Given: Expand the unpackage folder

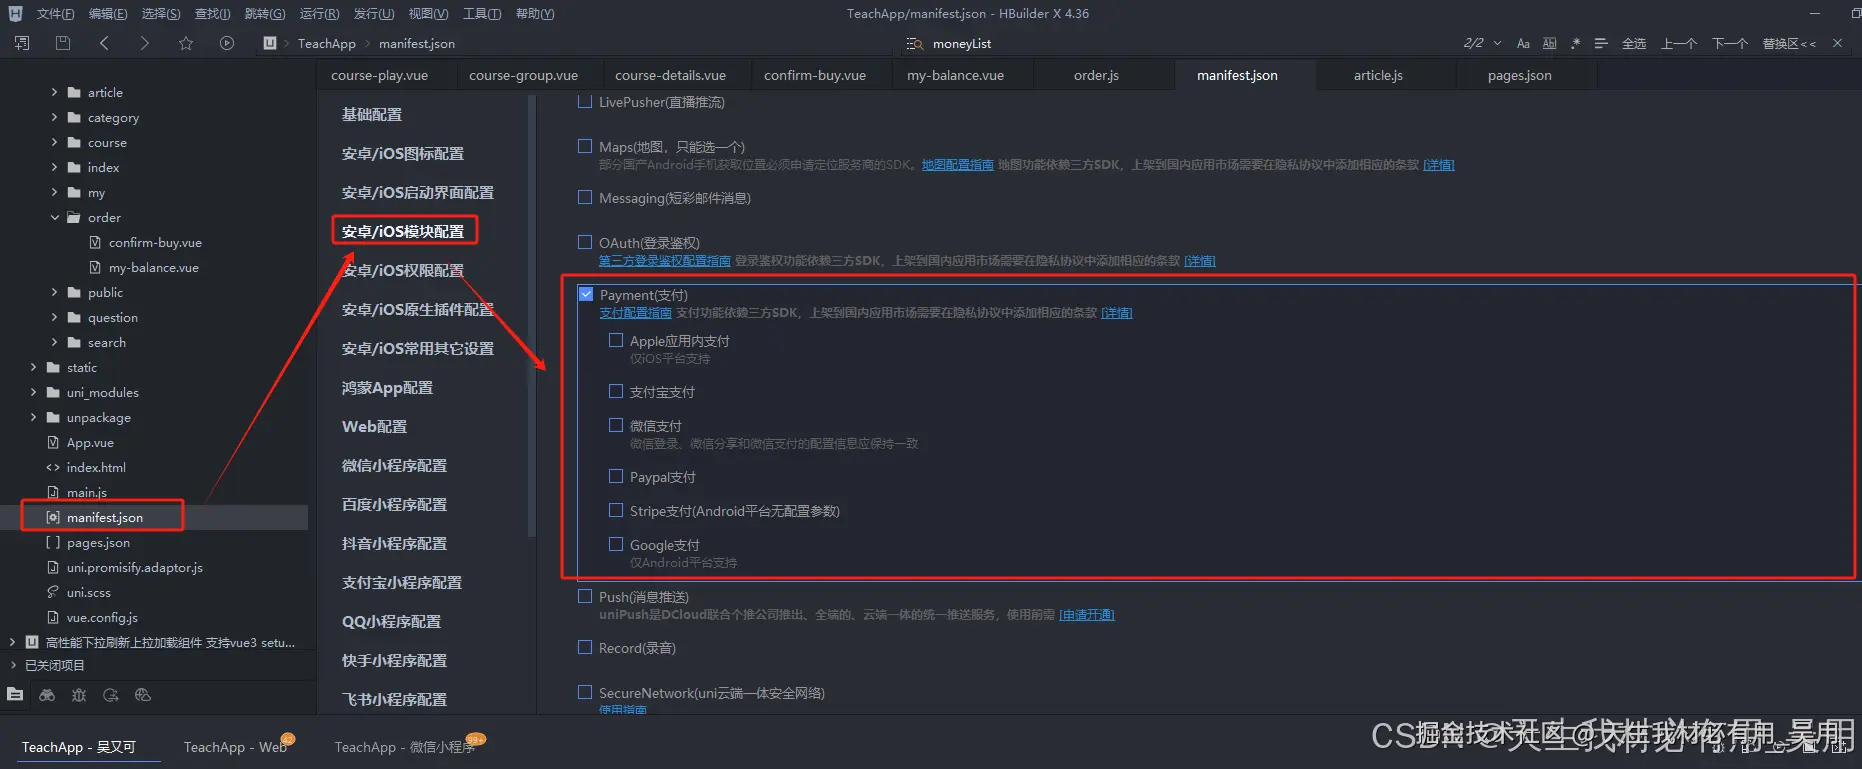Looking at the screenshot, I should [x=33, y=417].
